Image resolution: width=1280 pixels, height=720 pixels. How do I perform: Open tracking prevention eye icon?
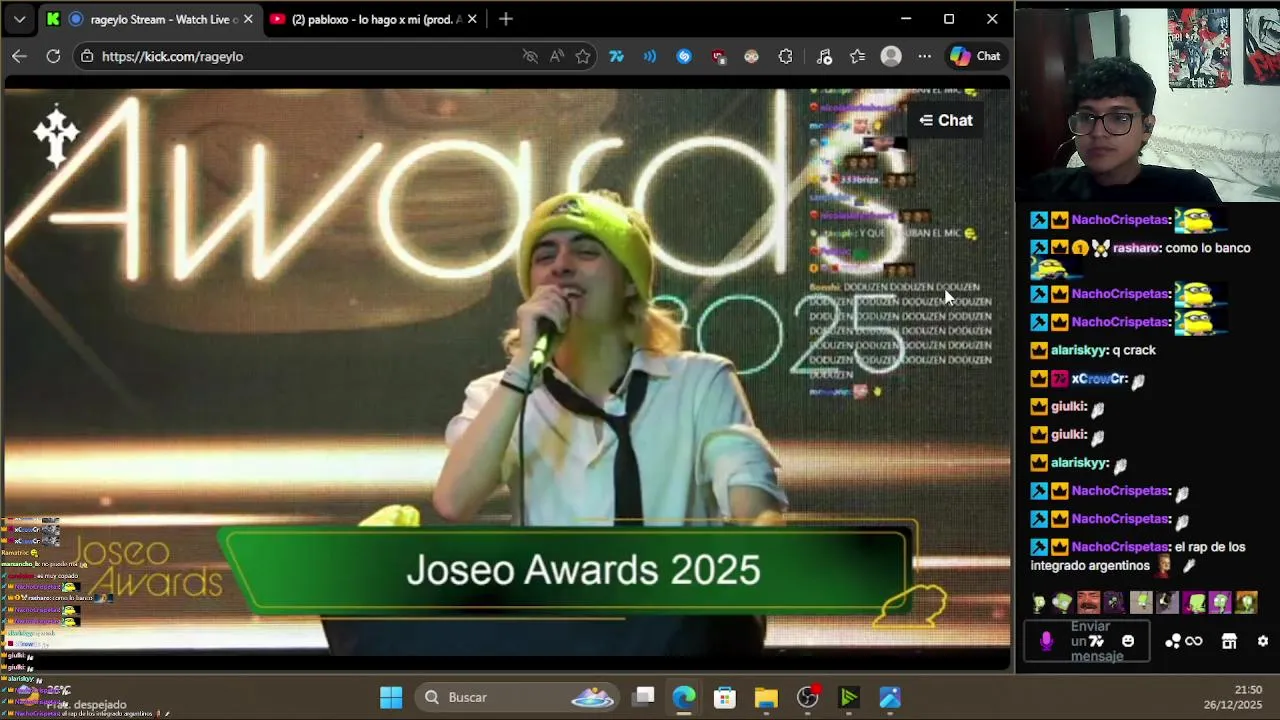(530, 56)
